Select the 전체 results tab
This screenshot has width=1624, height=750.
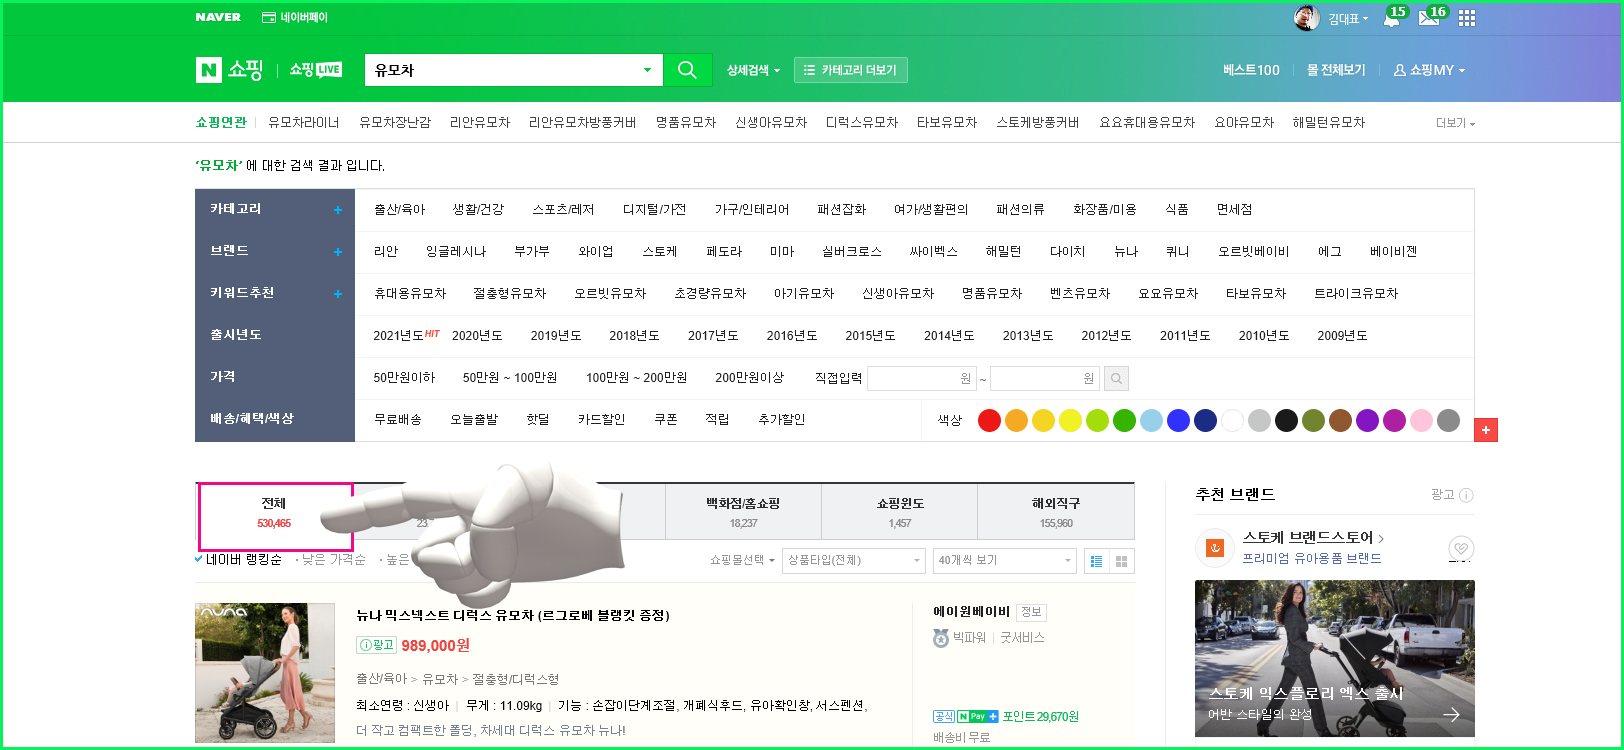(x=275, y=513)
